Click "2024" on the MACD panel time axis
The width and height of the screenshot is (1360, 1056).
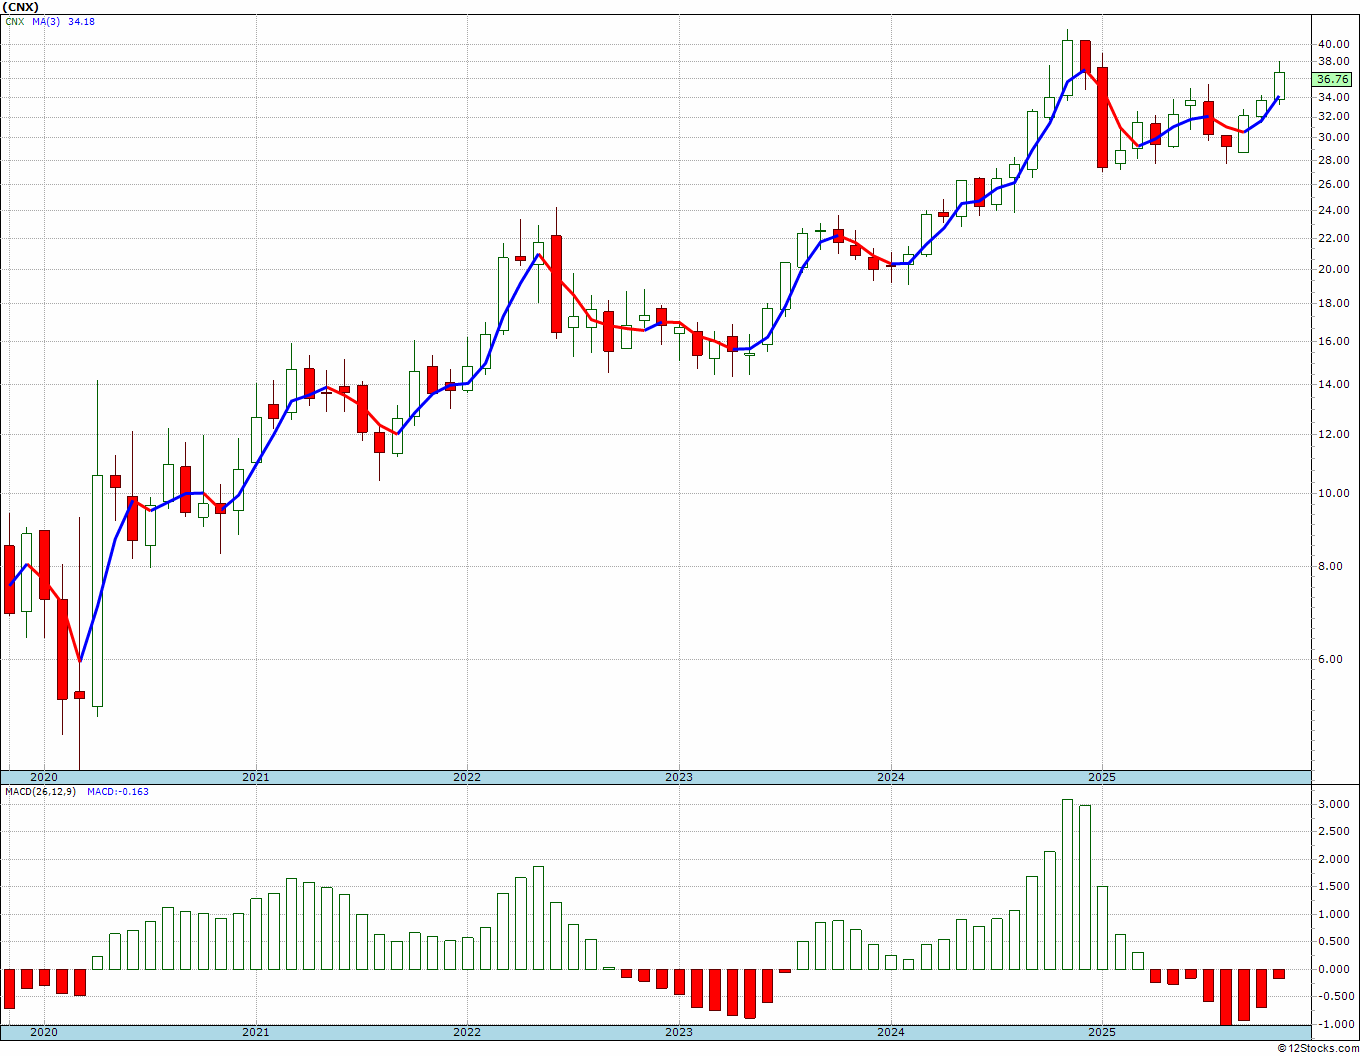point(891,1032)
